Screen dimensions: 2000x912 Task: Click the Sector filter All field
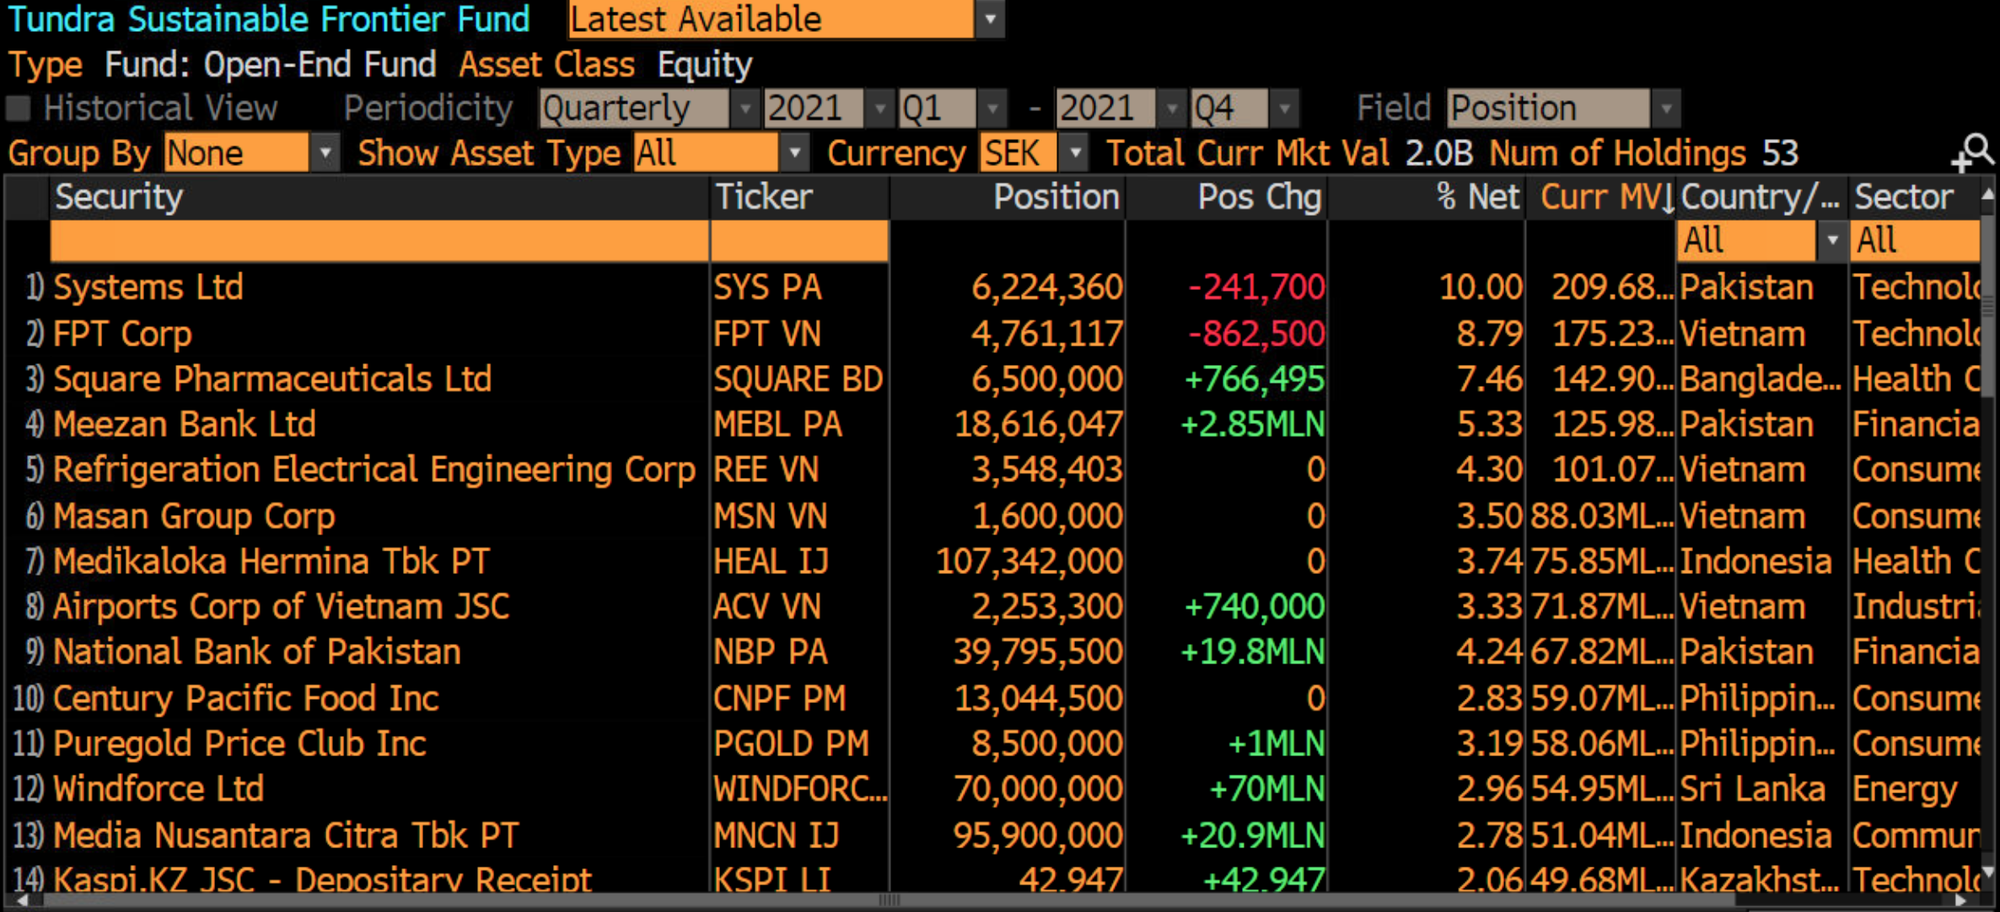pyautogui.click(x=1915, y=241)
